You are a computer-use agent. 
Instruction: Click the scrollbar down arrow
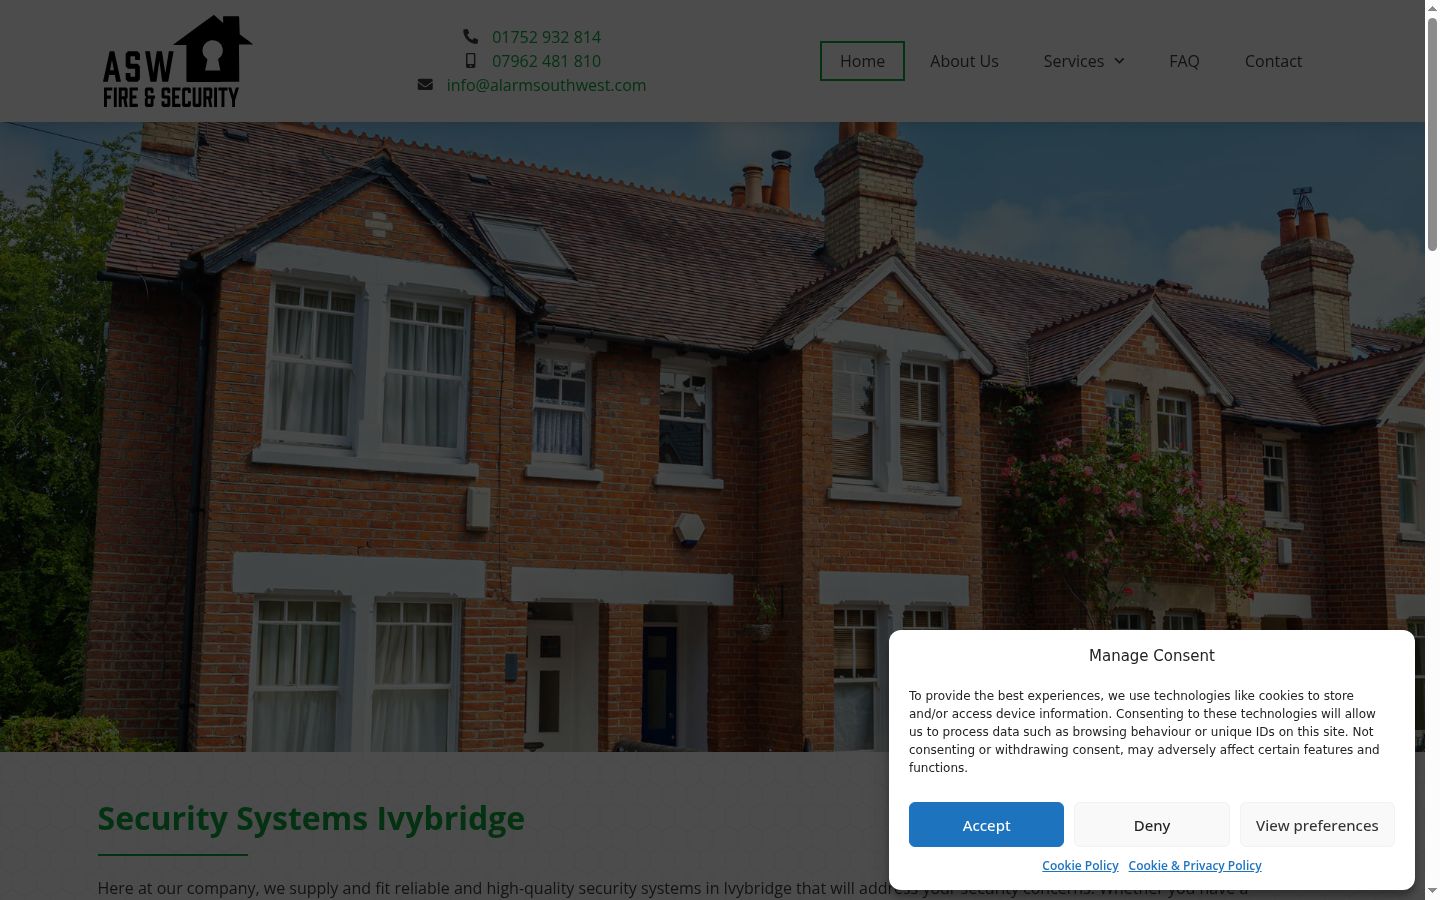click(1432, 891)
